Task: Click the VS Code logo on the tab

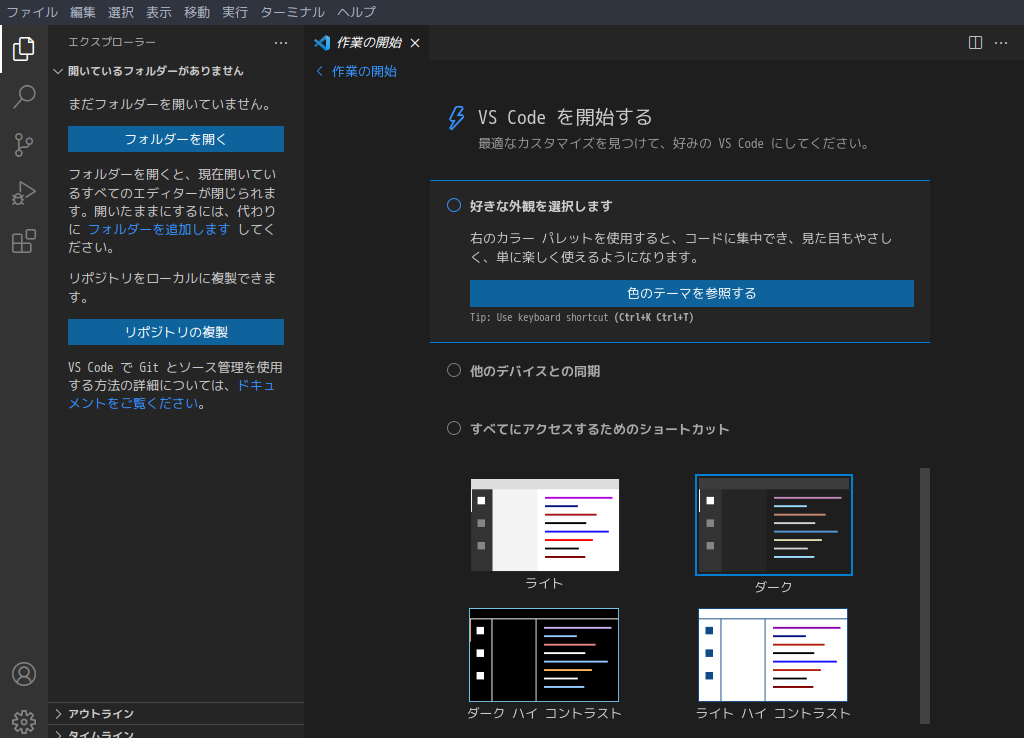Action: point(322,43)
